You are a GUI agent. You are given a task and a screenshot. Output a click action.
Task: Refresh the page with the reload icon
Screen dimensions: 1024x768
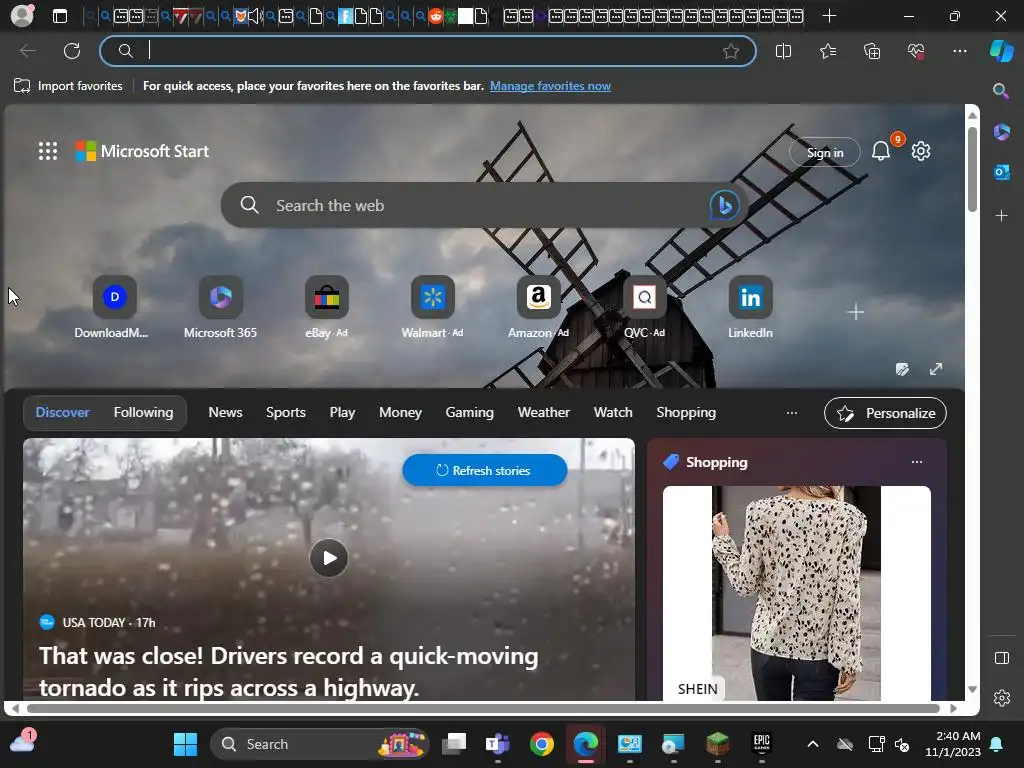coord(72,51)
